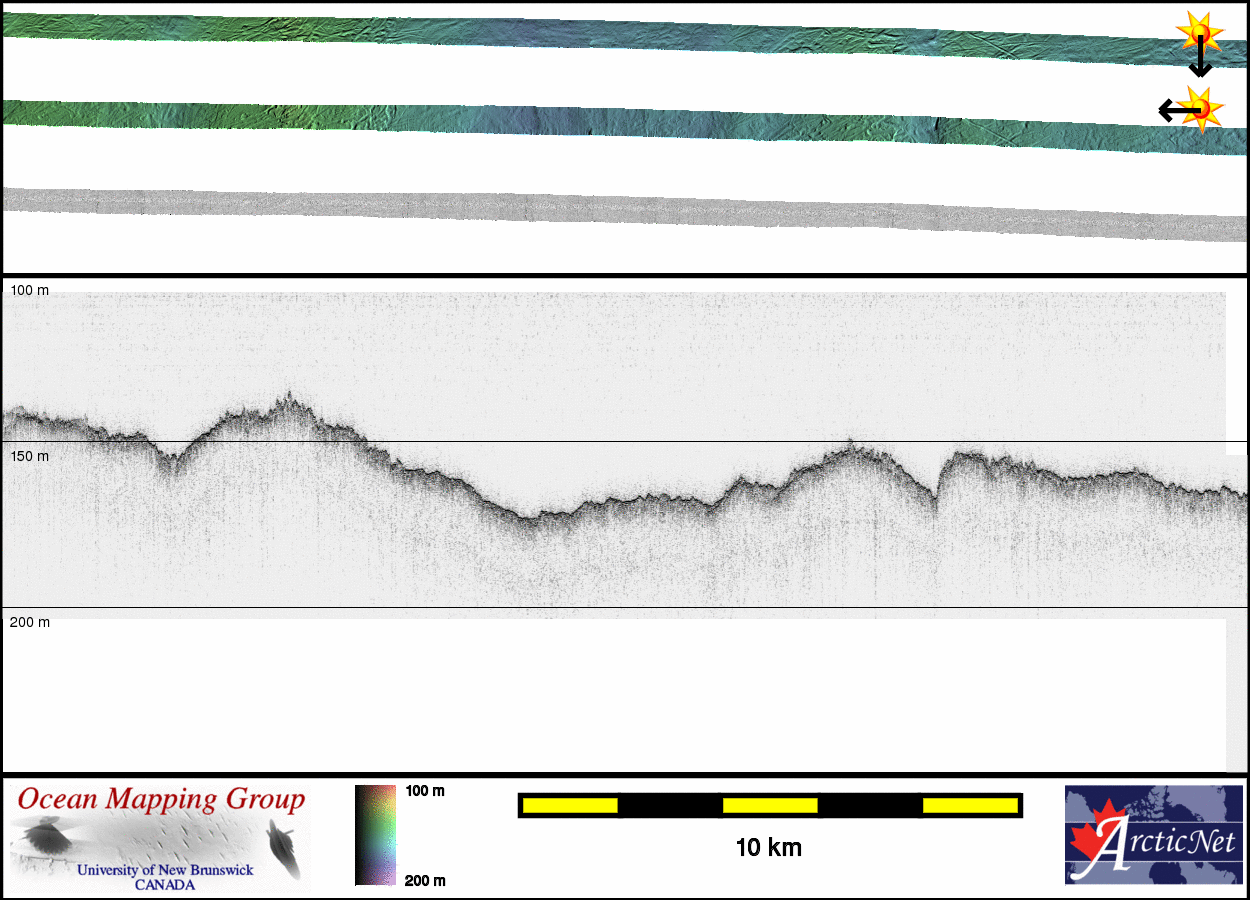Click the black left-pointing arrow
Image resolution: width=1250 pixels, height=900 pixels.
pyautogui.click(x=1172, y=109)
